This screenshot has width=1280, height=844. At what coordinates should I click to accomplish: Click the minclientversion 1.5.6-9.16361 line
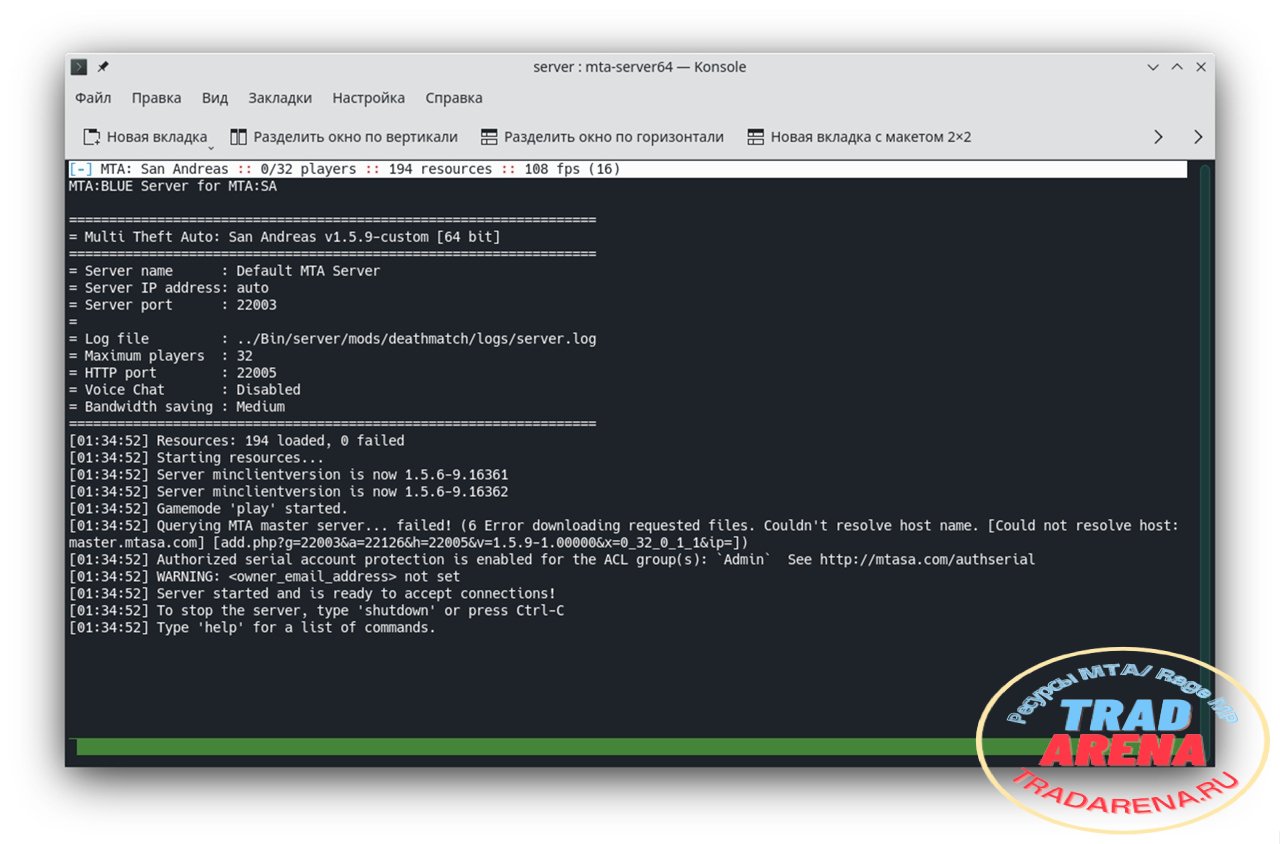288,475
